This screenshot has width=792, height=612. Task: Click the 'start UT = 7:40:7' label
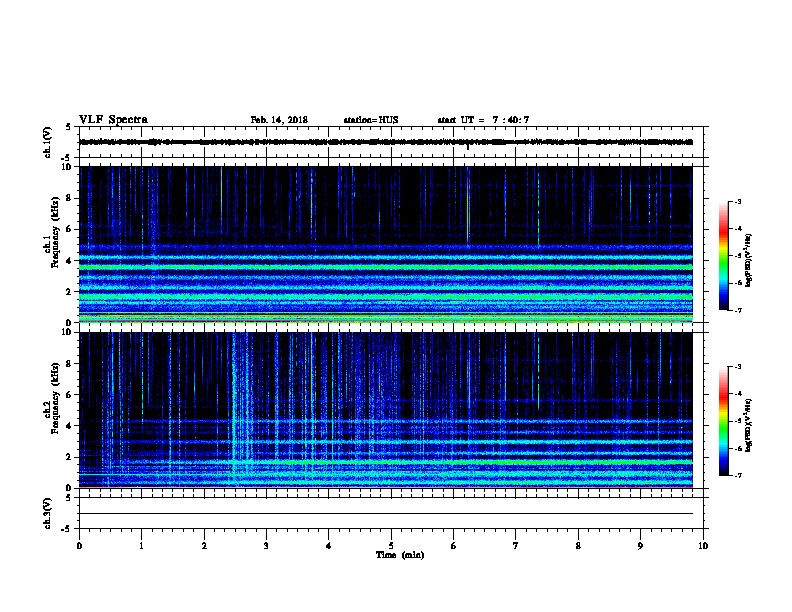pos(483,120)
